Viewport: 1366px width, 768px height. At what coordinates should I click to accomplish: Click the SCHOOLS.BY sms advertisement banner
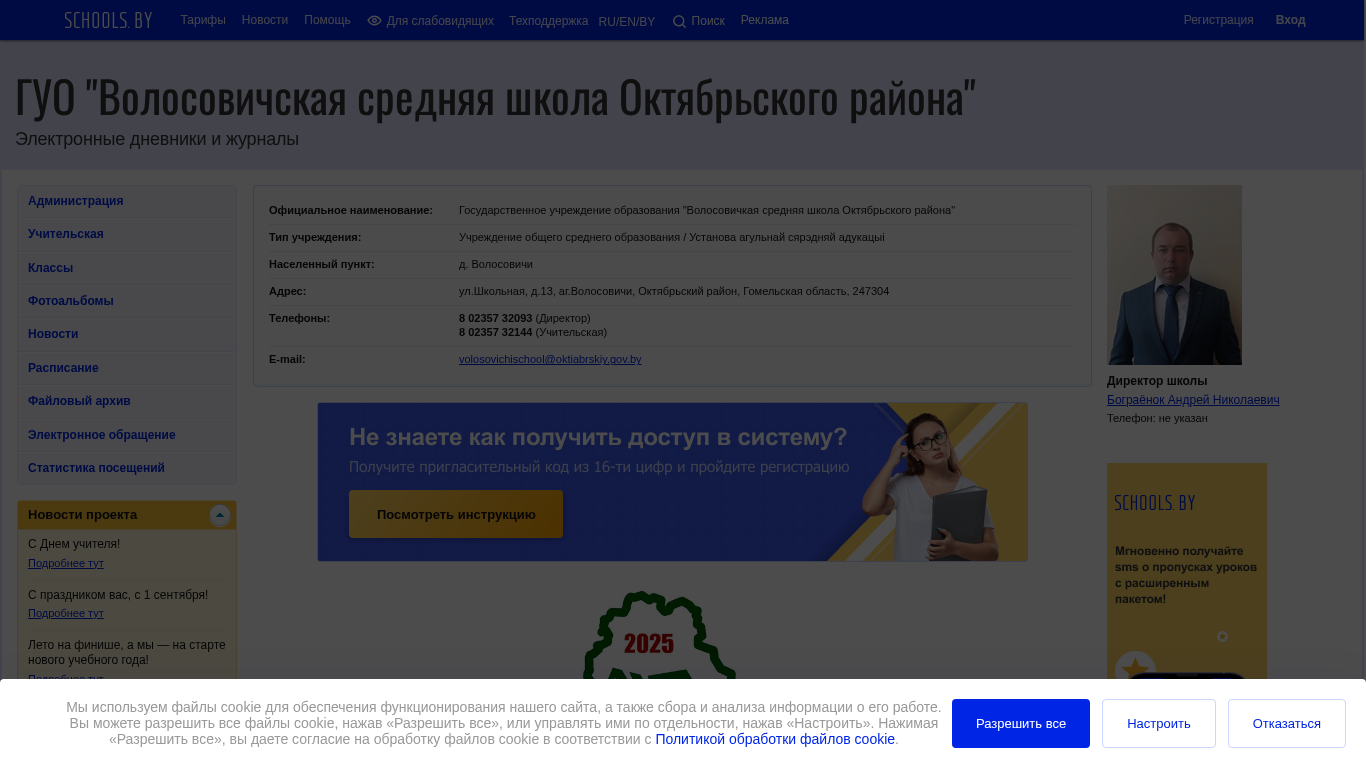[x=1187, y=572]
